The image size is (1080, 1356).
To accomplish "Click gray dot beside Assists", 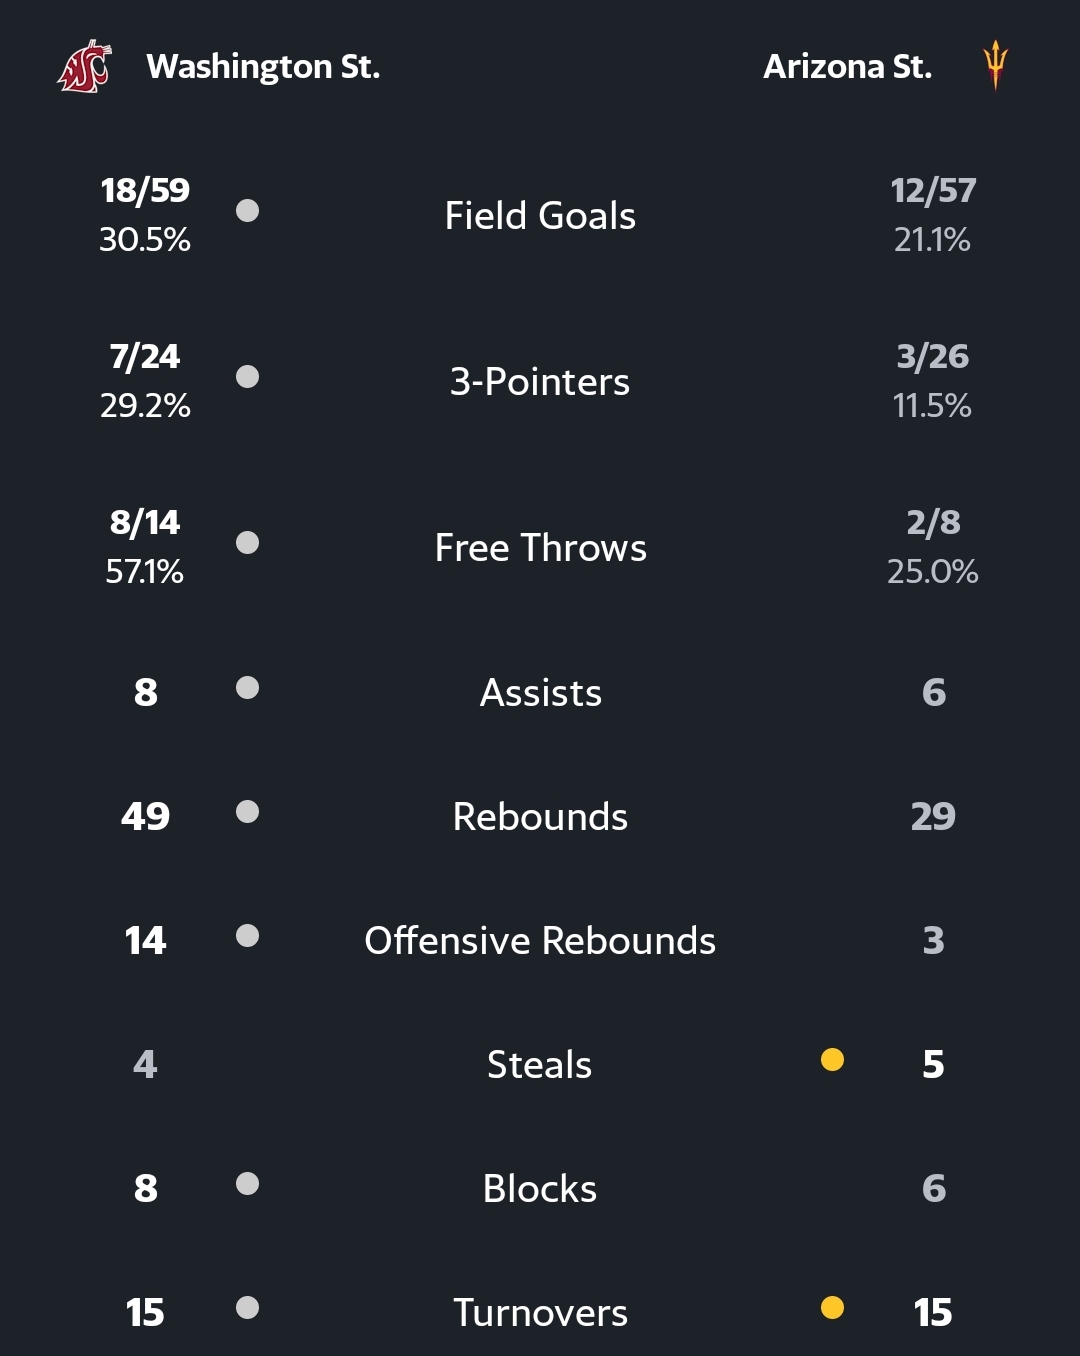I will point(247,688).
